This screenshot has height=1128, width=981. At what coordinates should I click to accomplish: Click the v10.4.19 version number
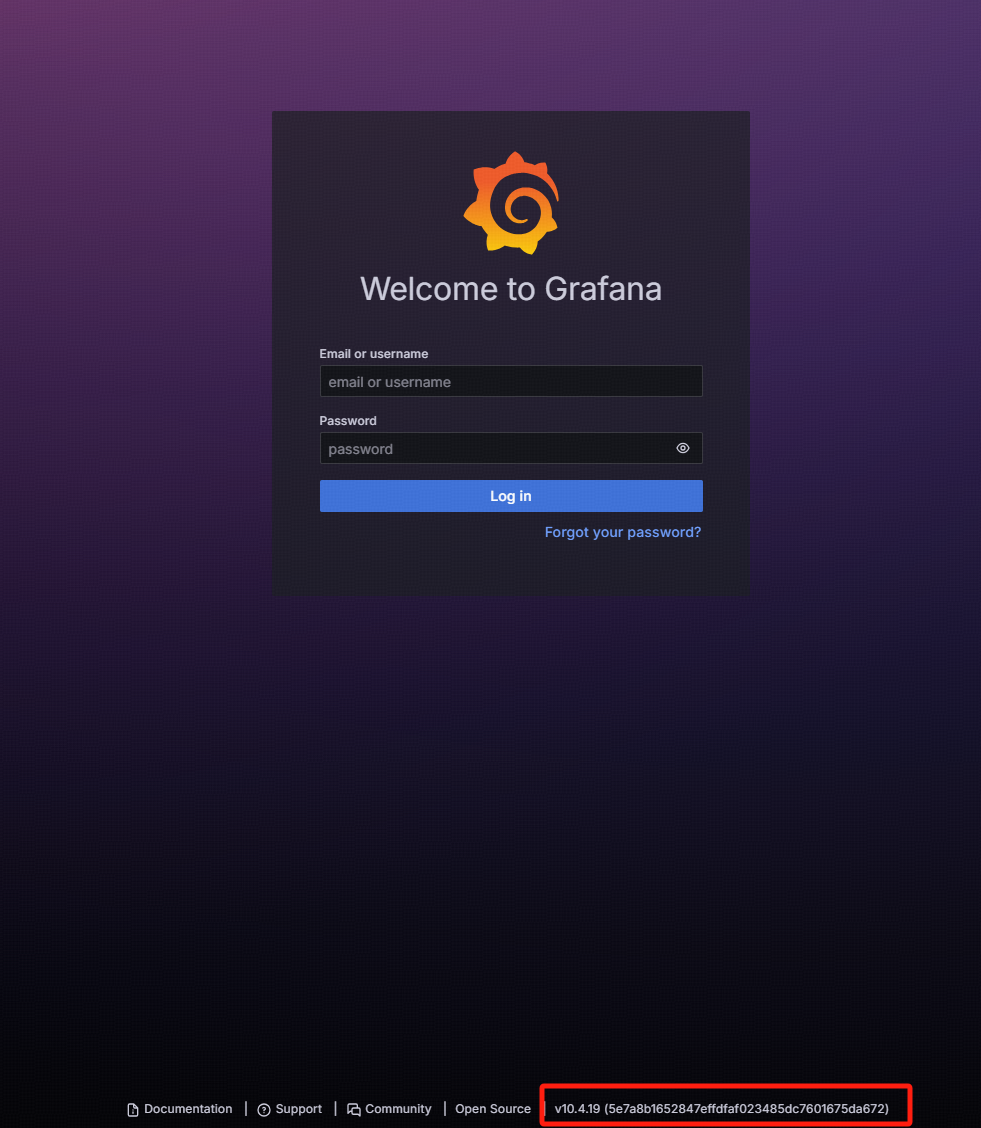point(577,1109)
